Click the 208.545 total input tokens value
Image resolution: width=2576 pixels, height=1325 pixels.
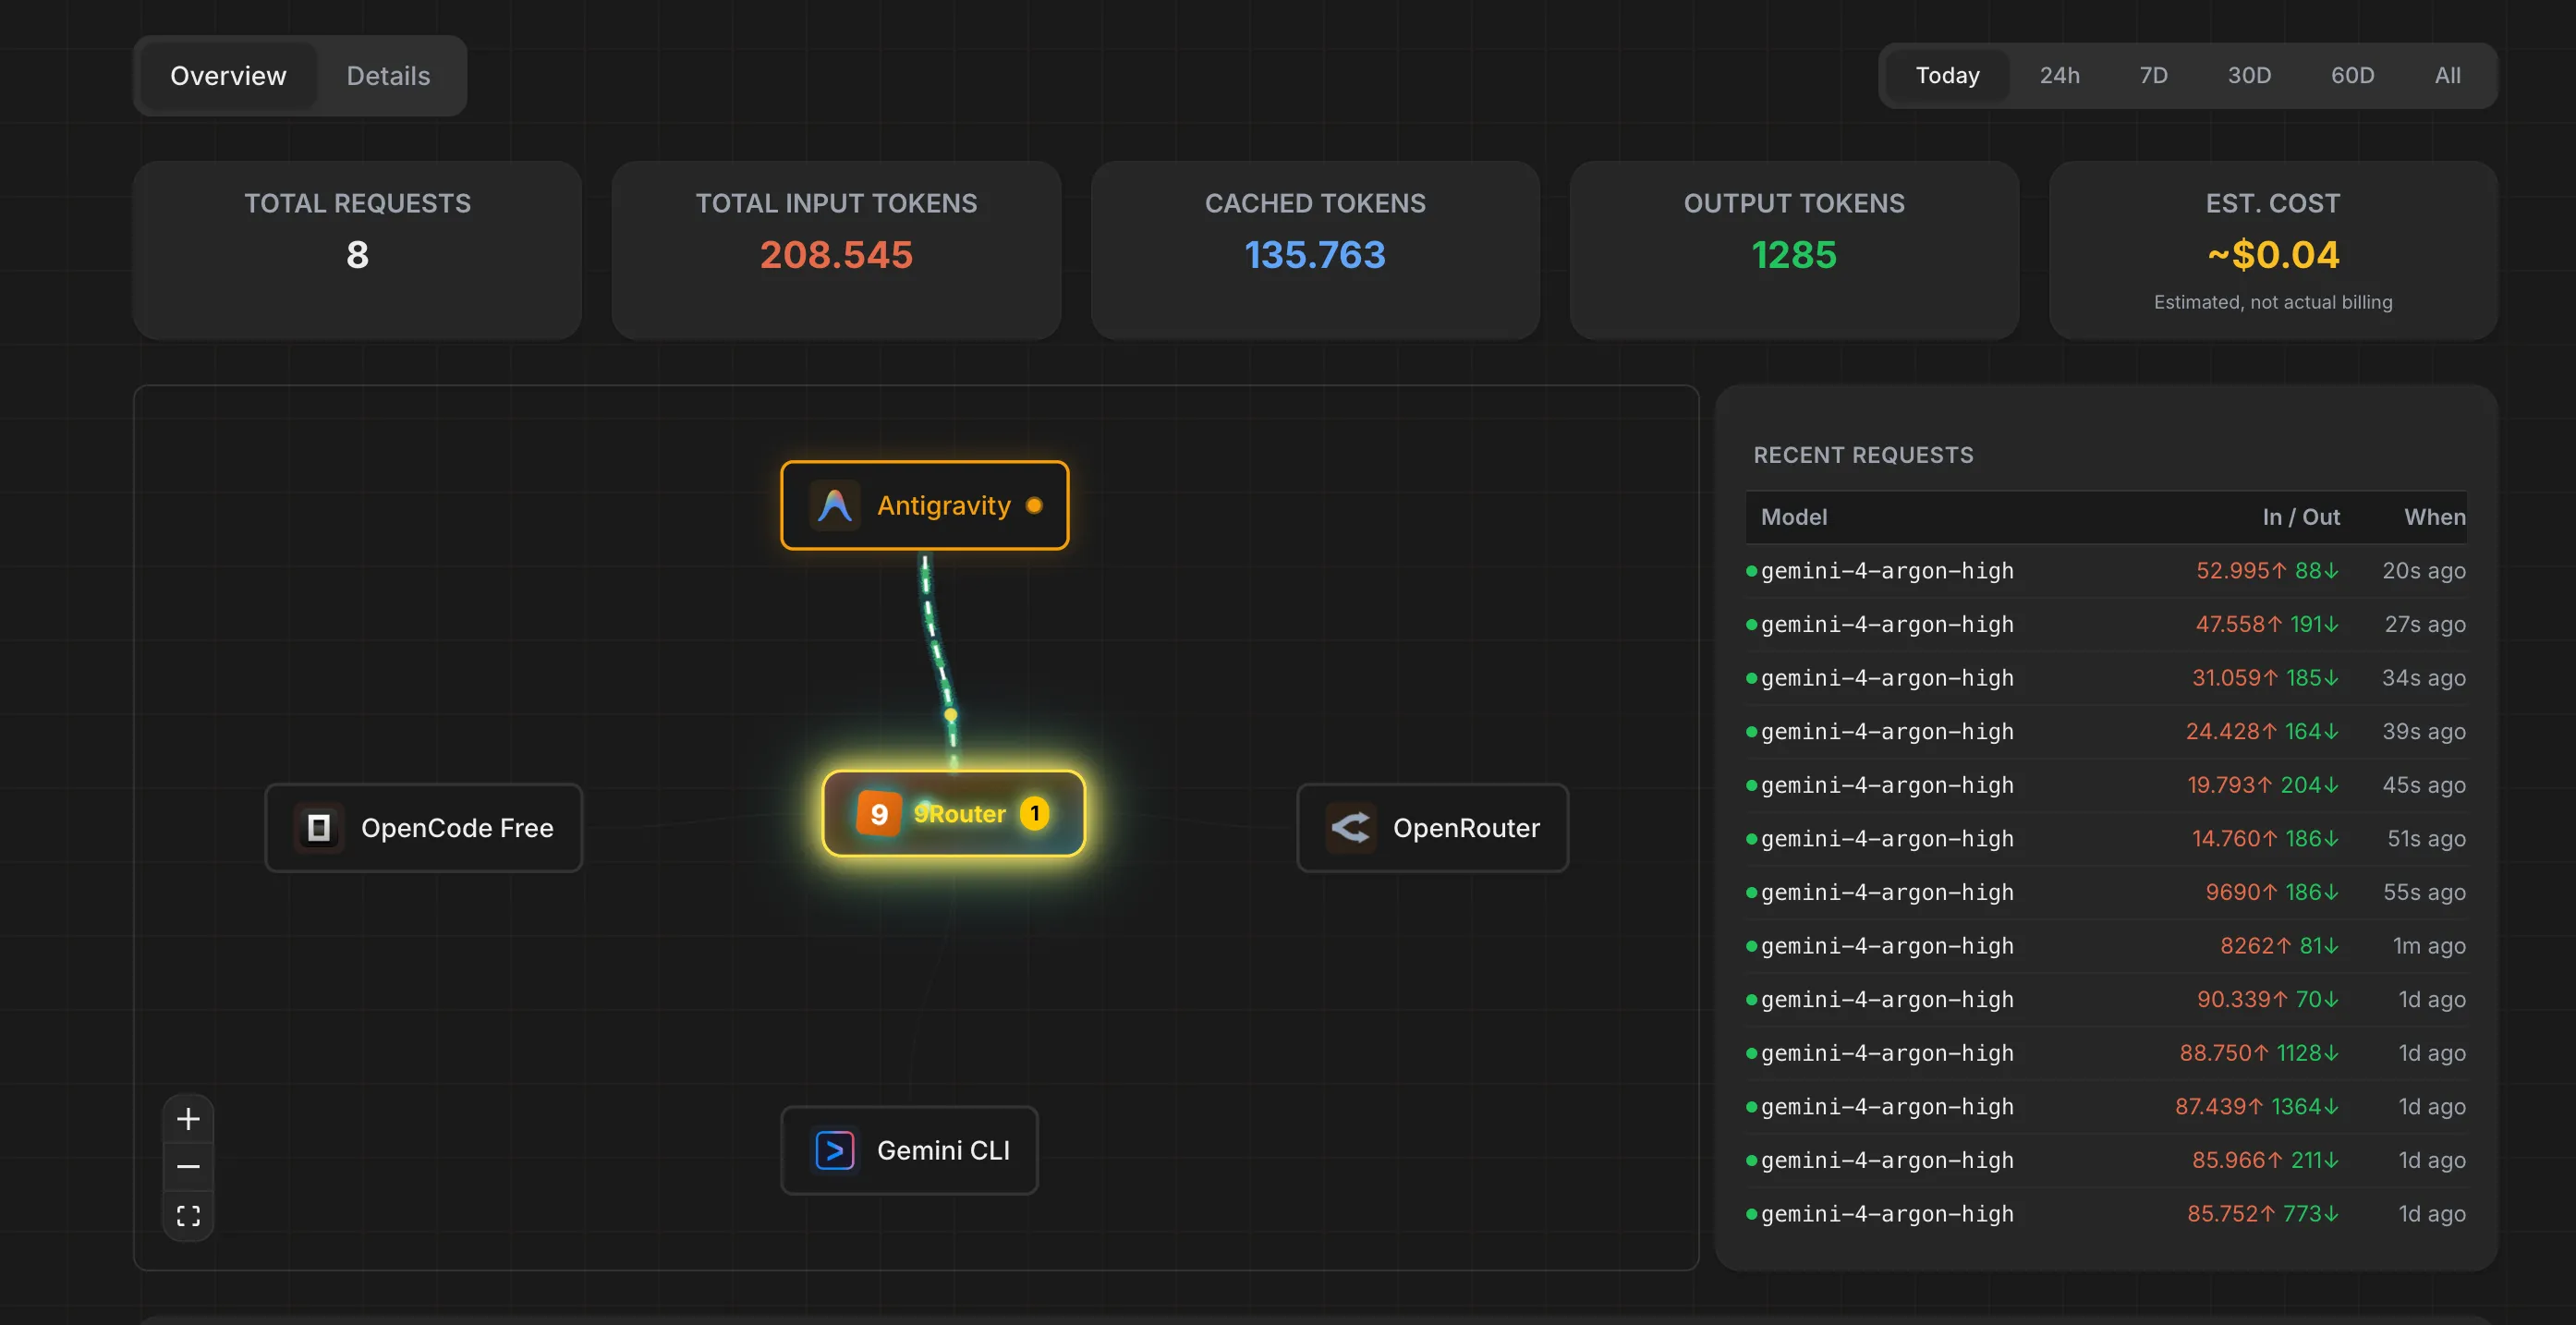tap(836, 255)
